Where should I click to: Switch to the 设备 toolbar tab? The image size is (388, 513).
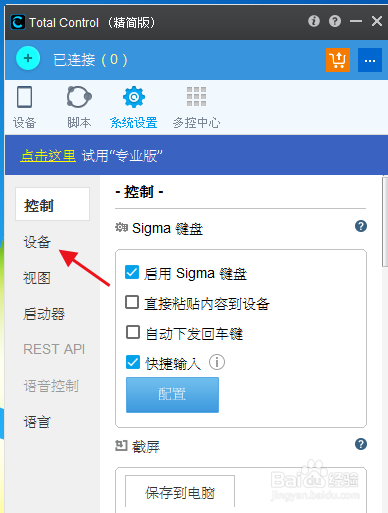coord(24,107)
